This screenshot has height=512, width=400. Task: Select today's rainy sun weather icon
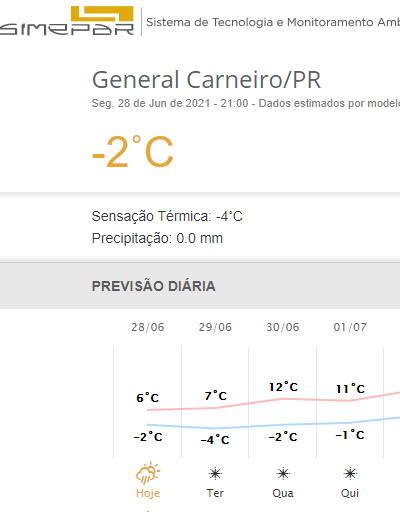148,473
